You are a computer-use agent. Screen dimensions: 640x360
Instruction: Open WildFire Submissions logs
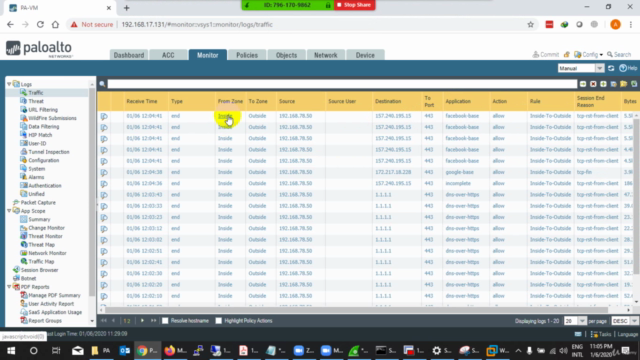(x=52, y=118)
